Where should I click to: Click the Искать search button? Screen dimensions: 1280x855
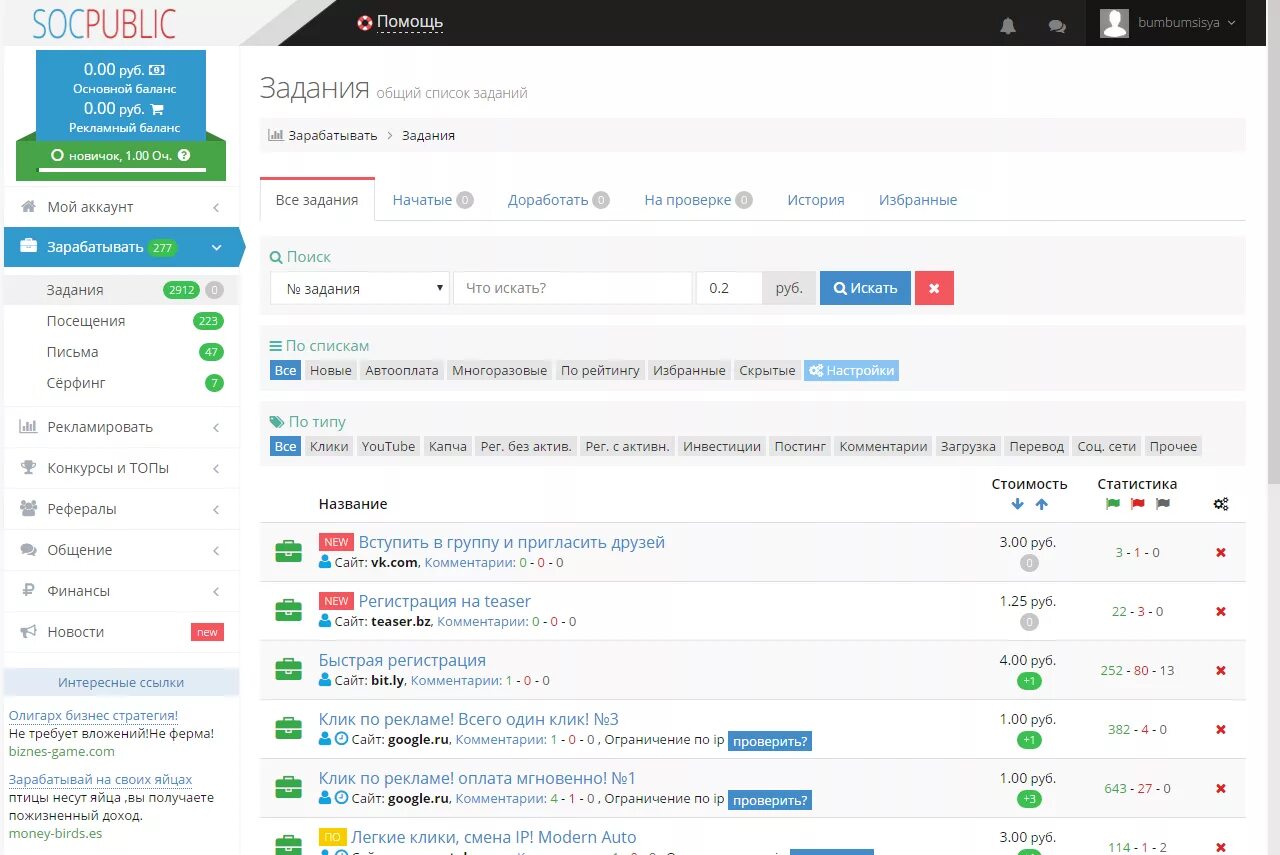click(x=865, y=288)
